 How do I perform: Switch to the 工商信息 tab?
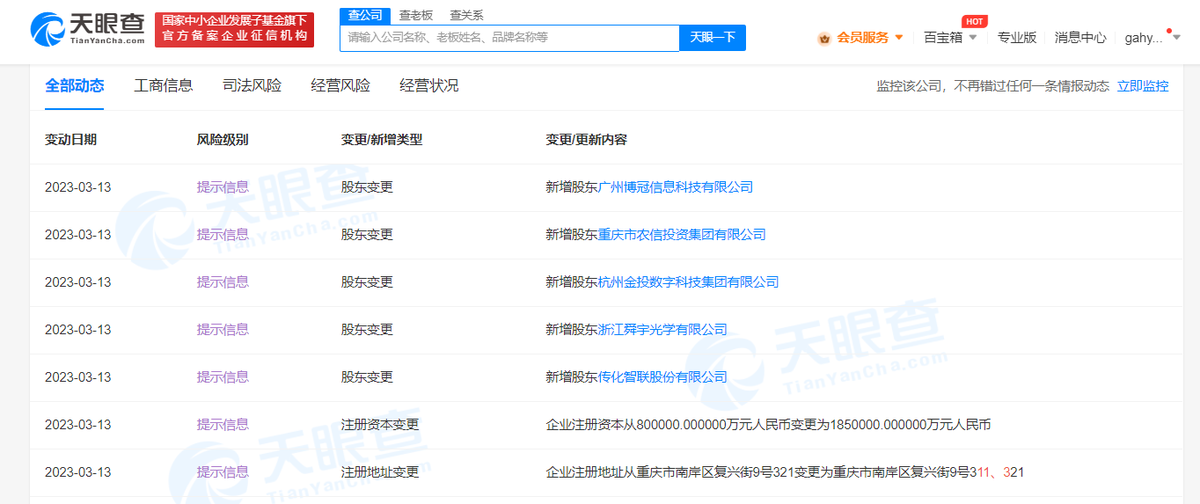coord(163,86)
